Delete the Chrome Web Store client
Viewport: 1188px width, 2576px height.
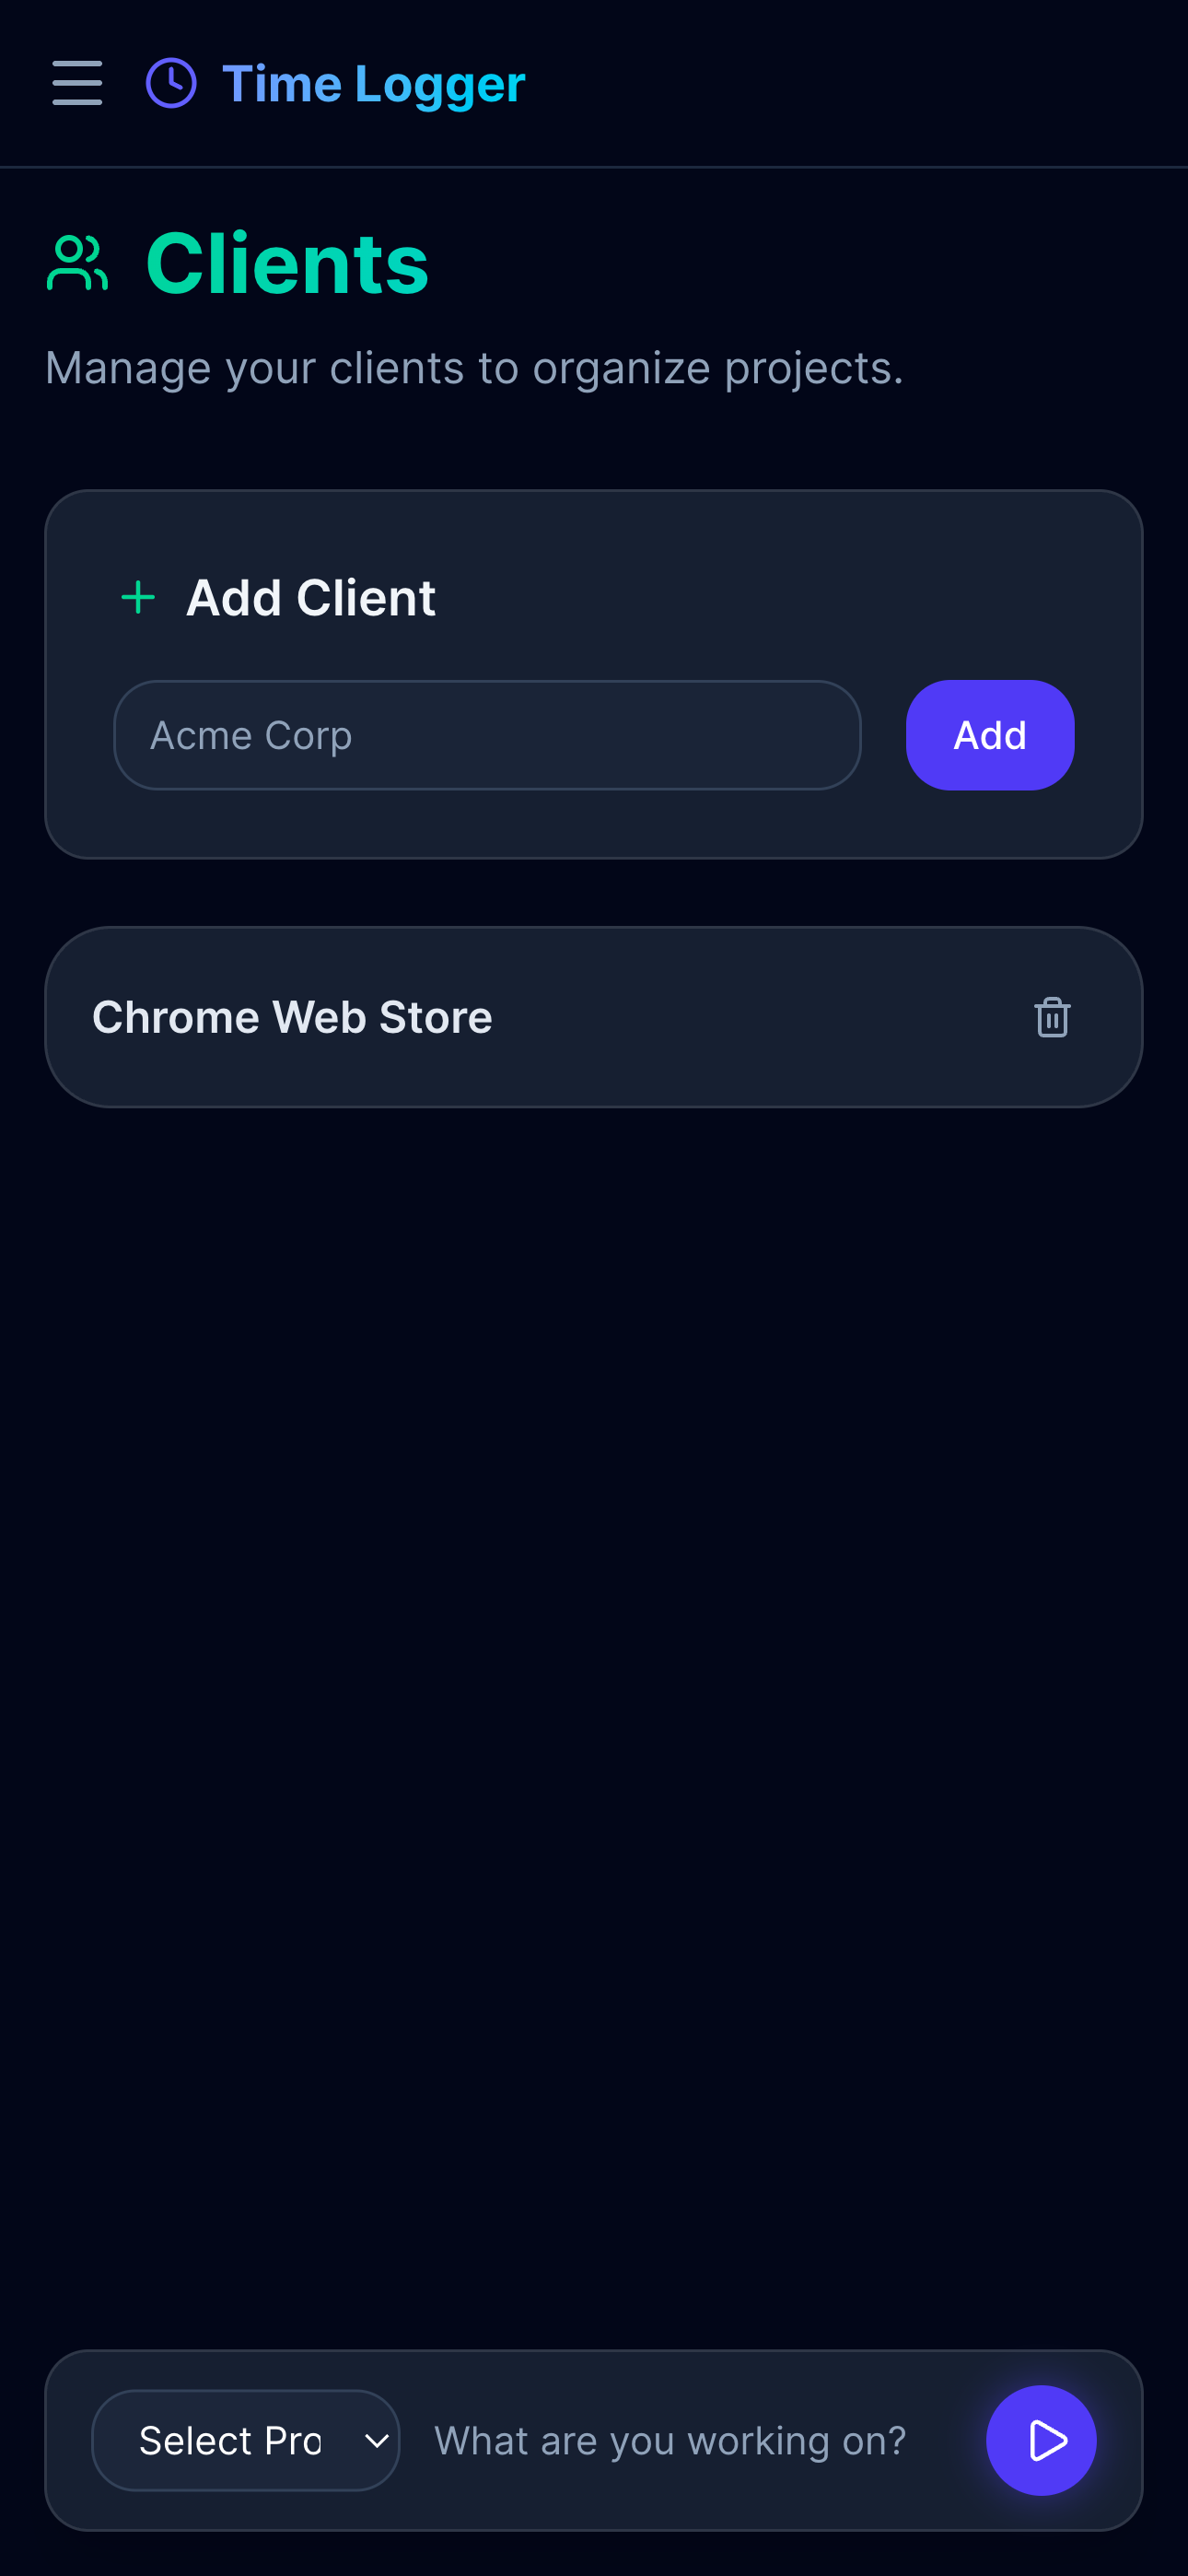point(1052,1017)
